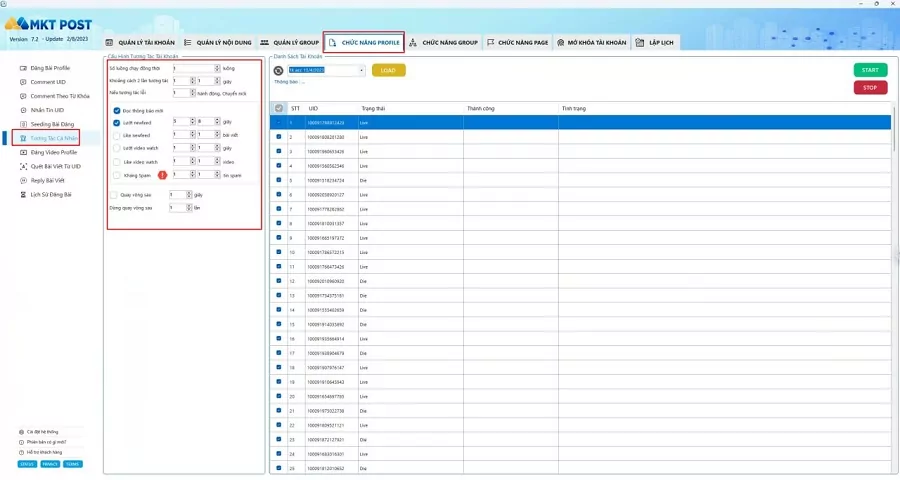Open Lịch Sử Đăng Bài sidebar item
Screen dimensions: 900x480
[46, 195]
